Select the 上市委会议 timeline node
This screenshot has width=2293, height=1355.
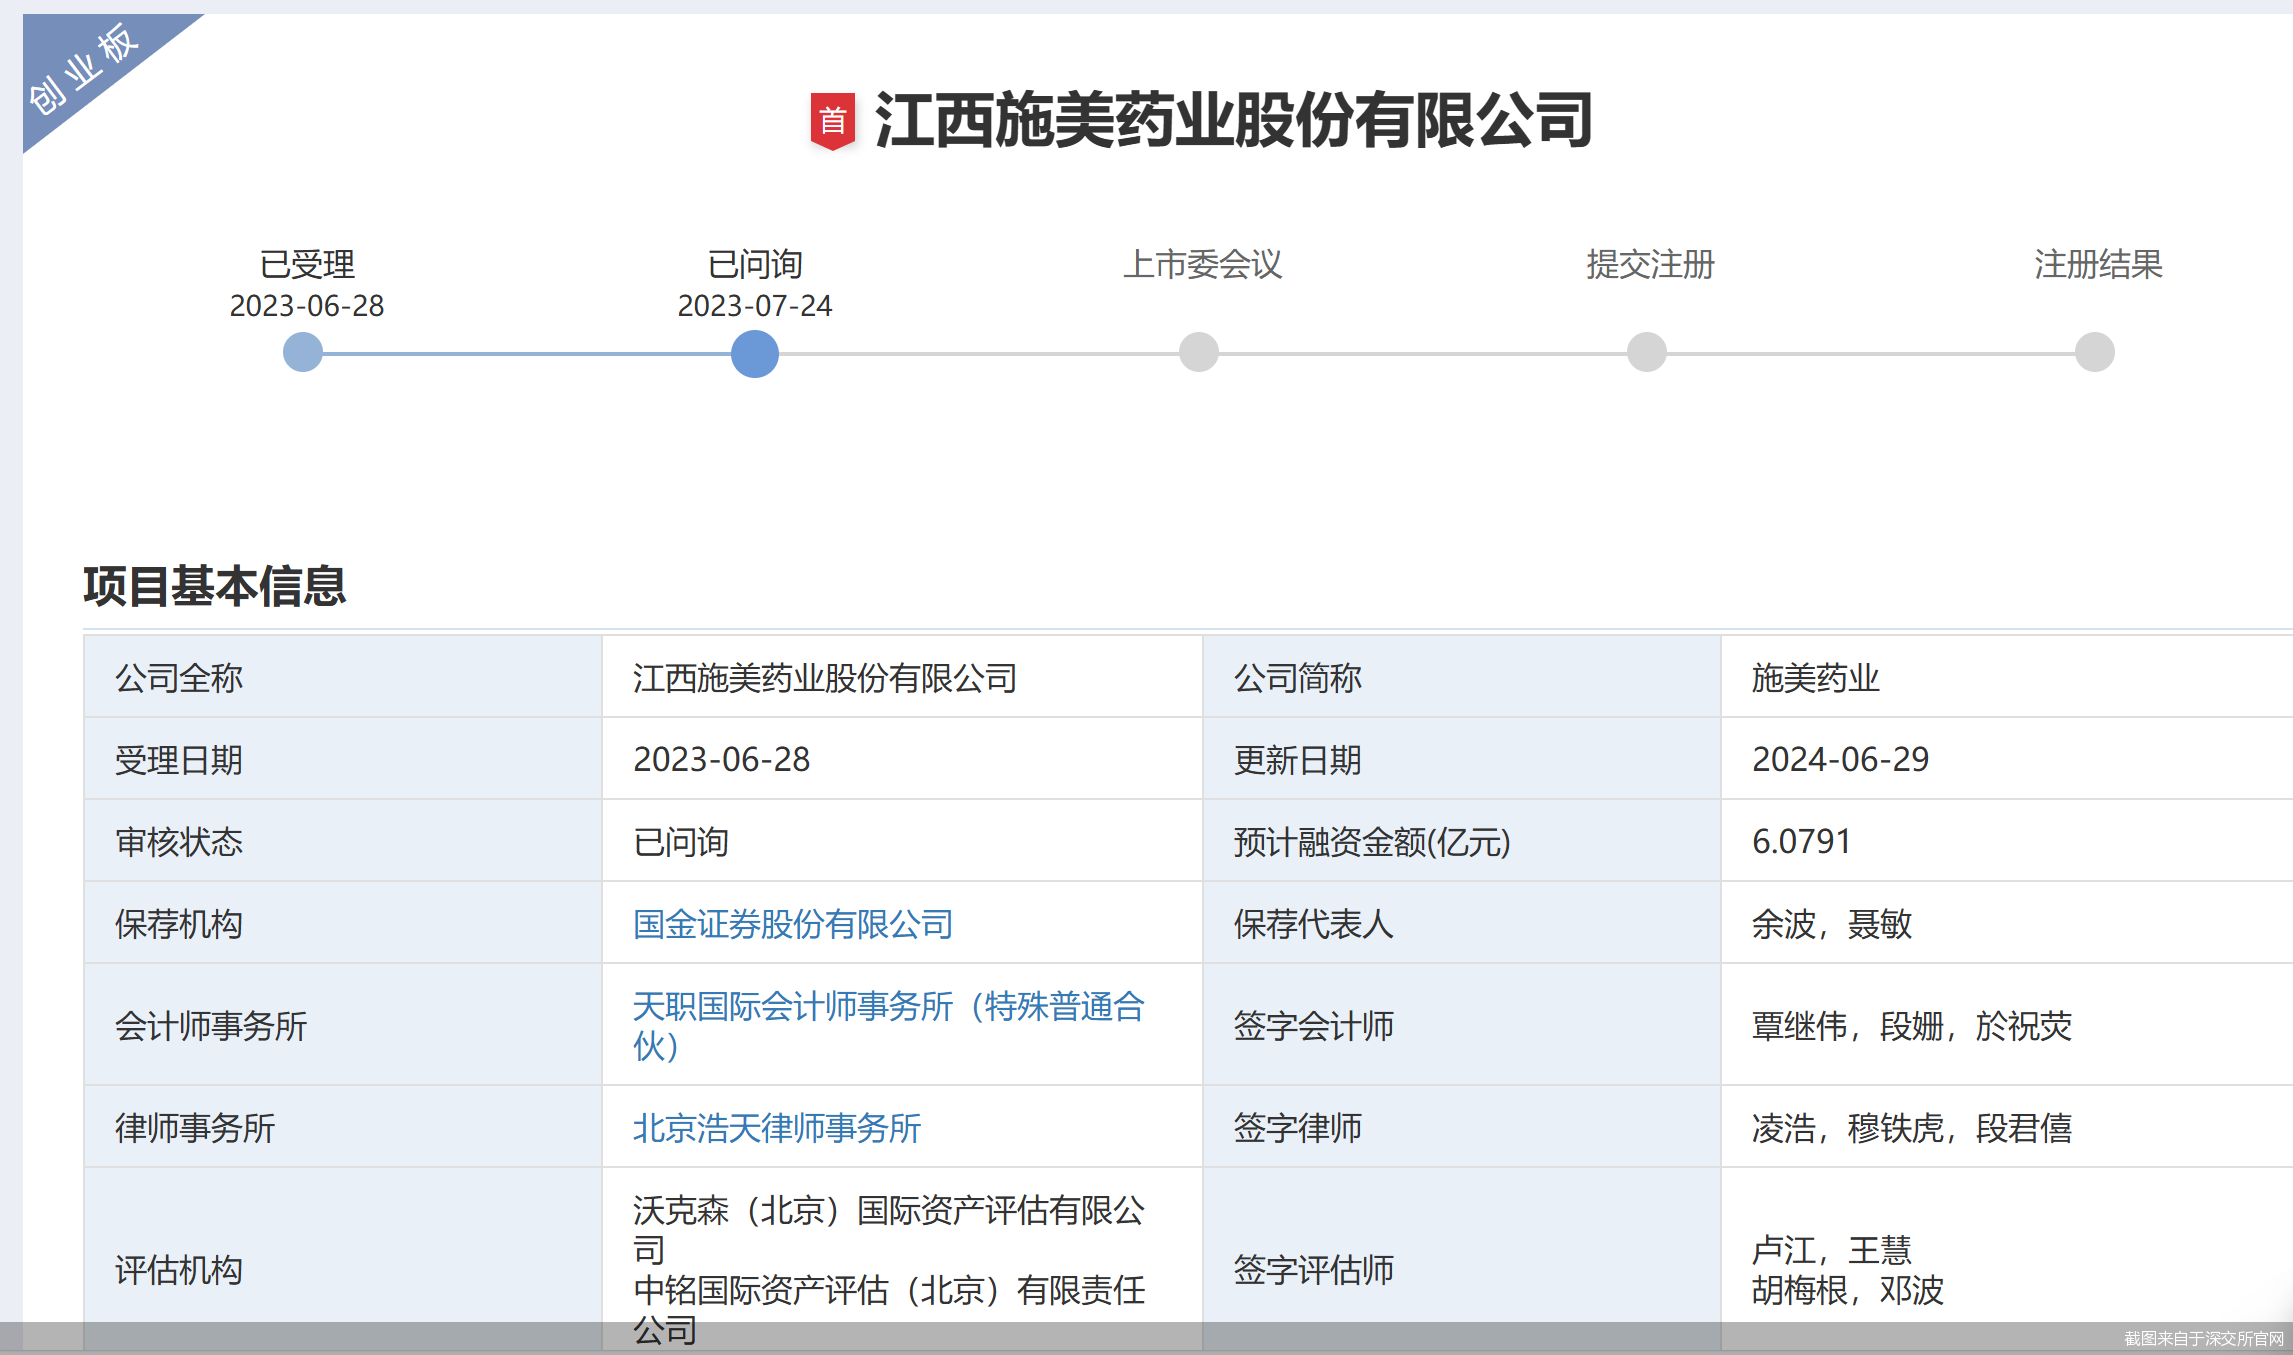pos(1199,352)
